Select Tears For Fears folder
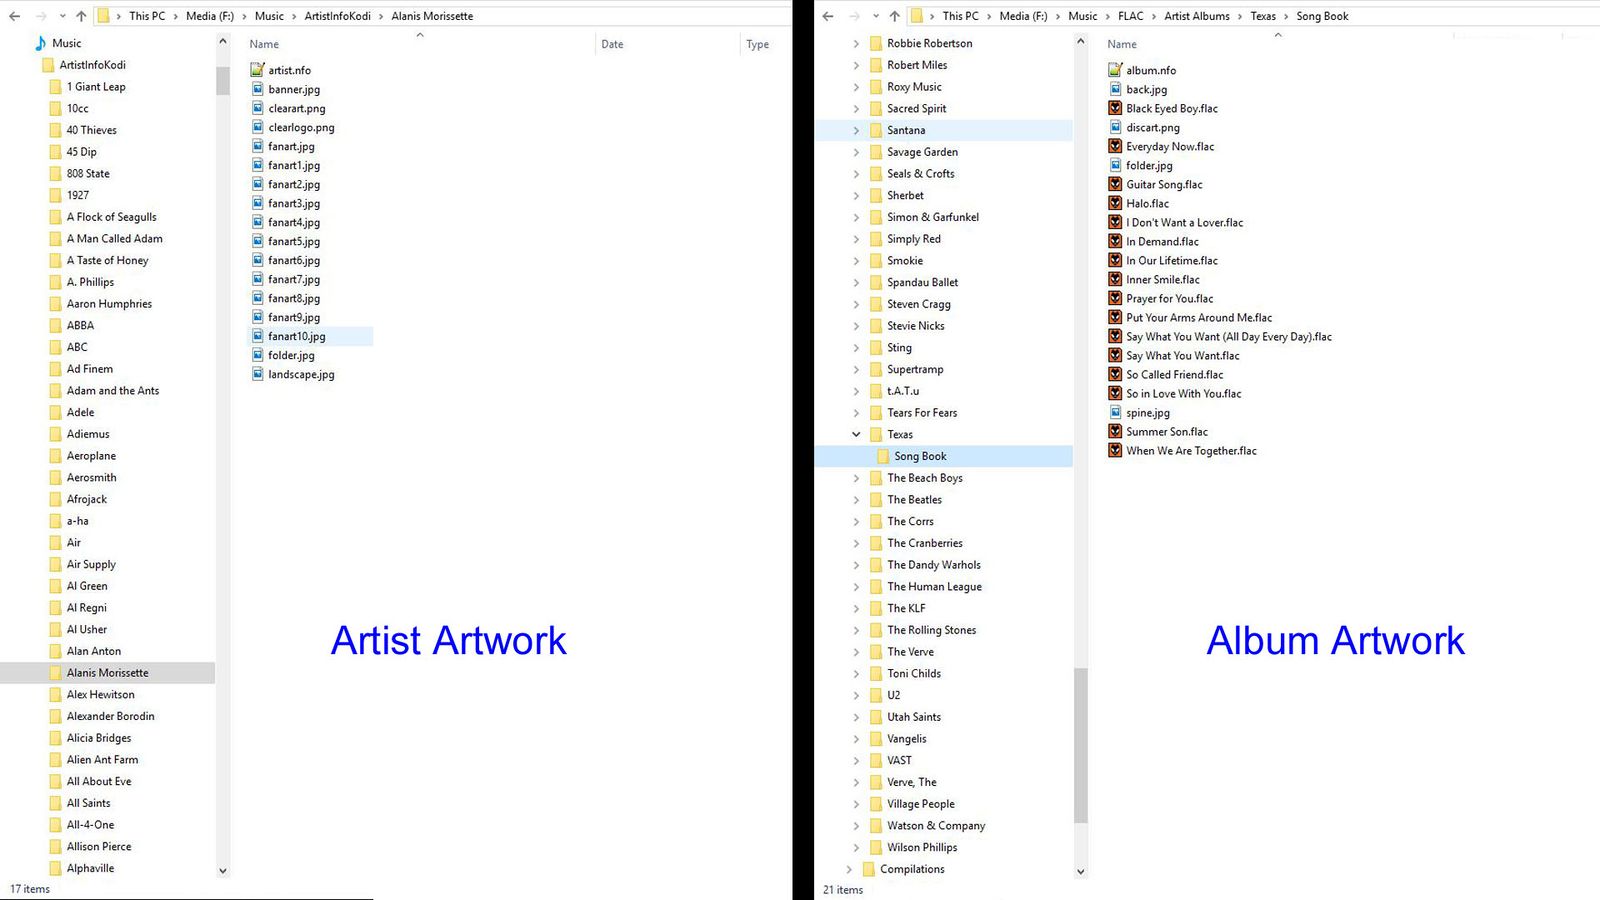Image resolution: width=1600 pixels, height=900 pixels. pos(922,413)
